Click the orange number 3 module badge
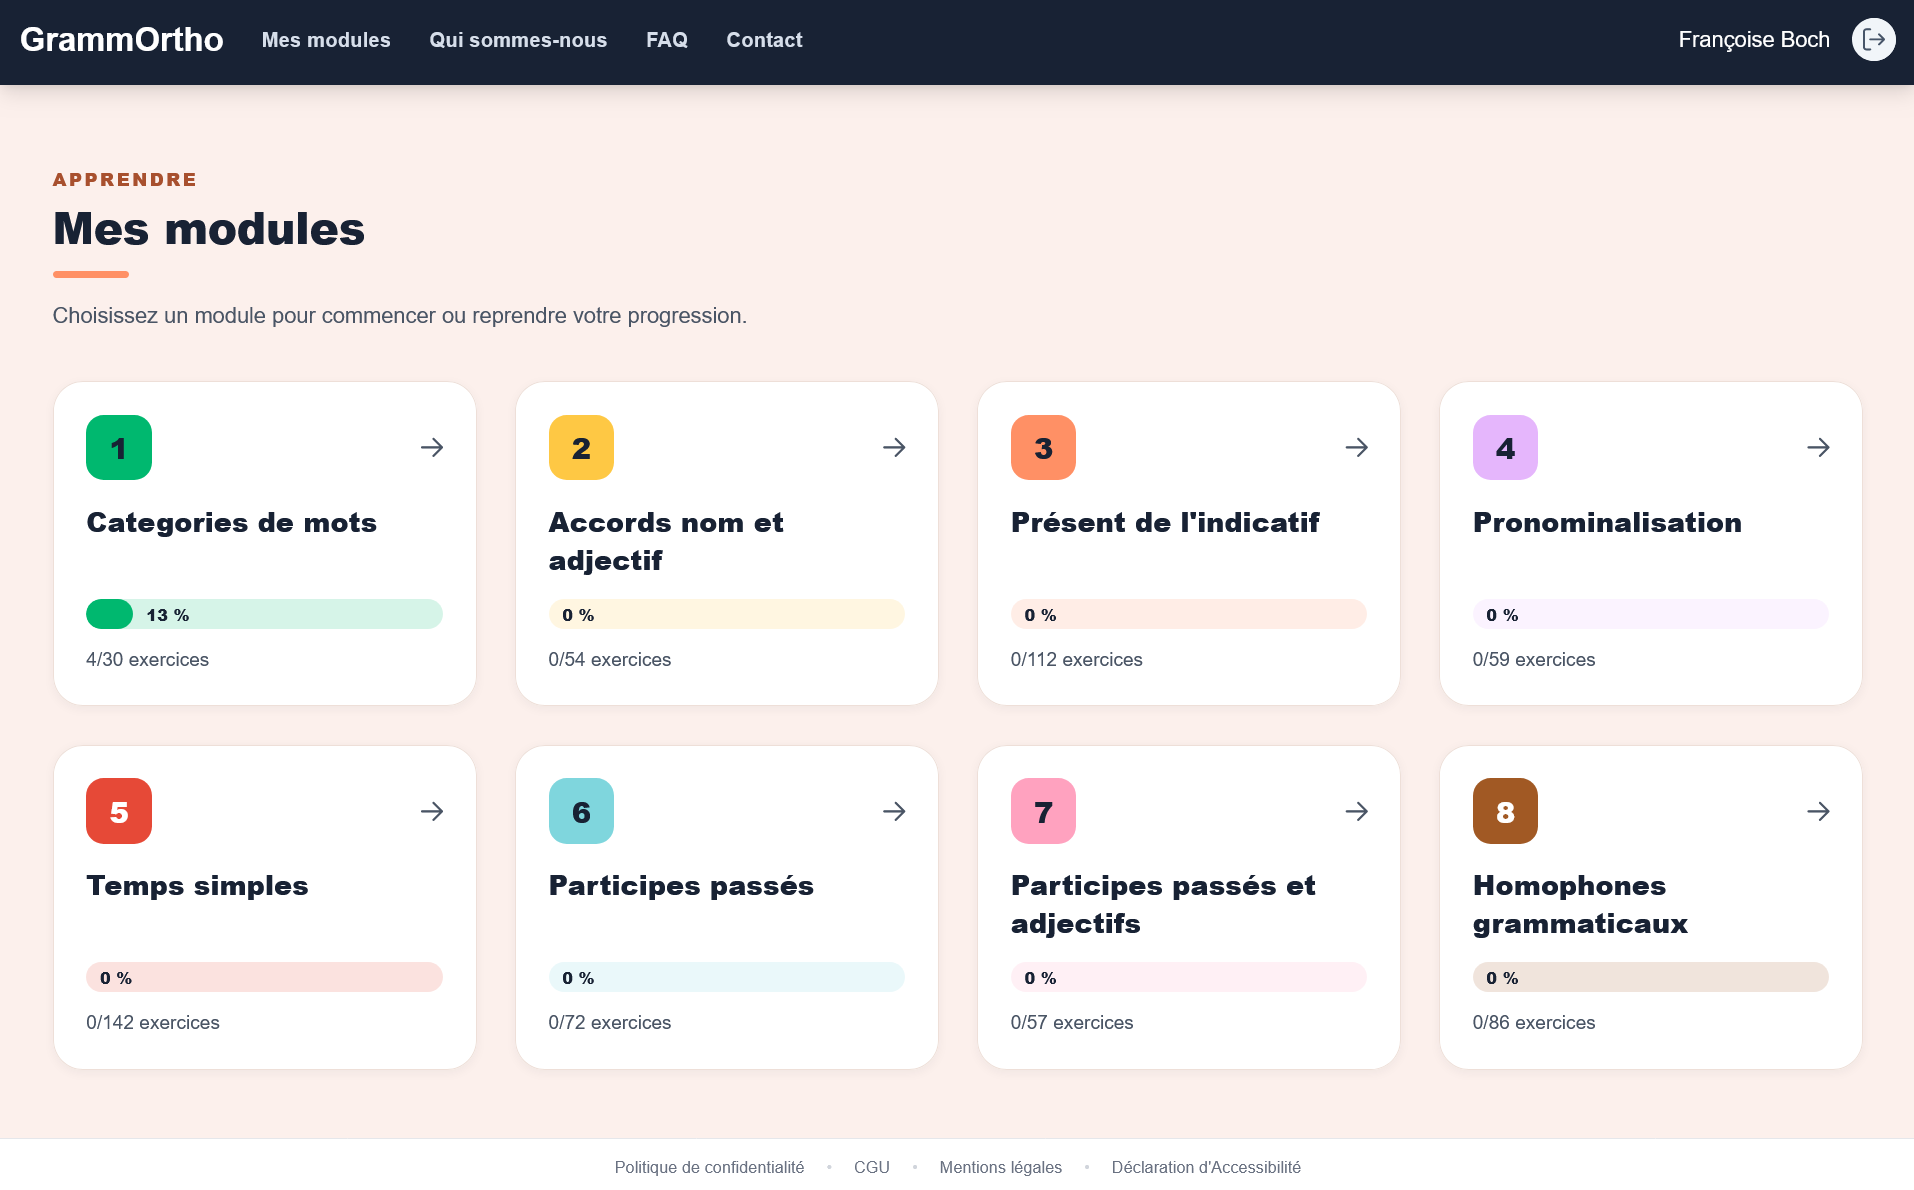 click(x=1043, y=447)
